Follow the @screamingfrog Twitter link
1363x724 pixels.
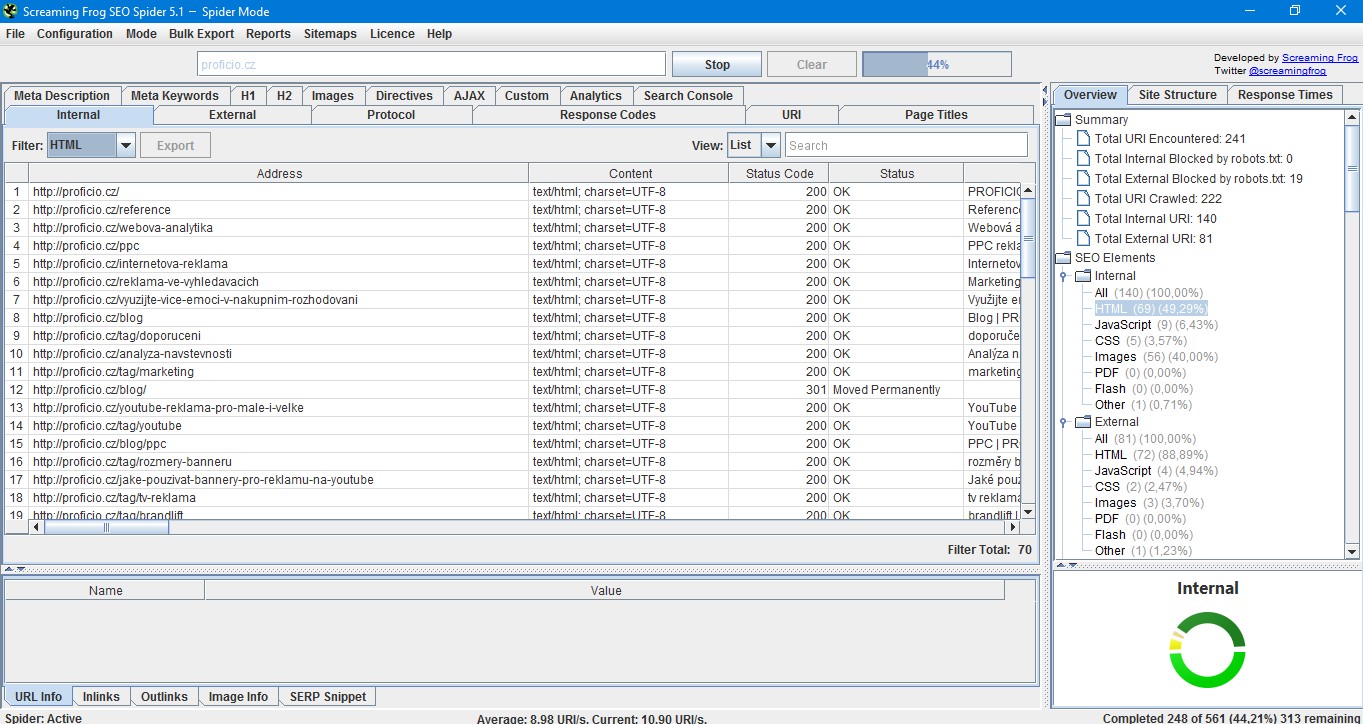(x=1288, y=71)
